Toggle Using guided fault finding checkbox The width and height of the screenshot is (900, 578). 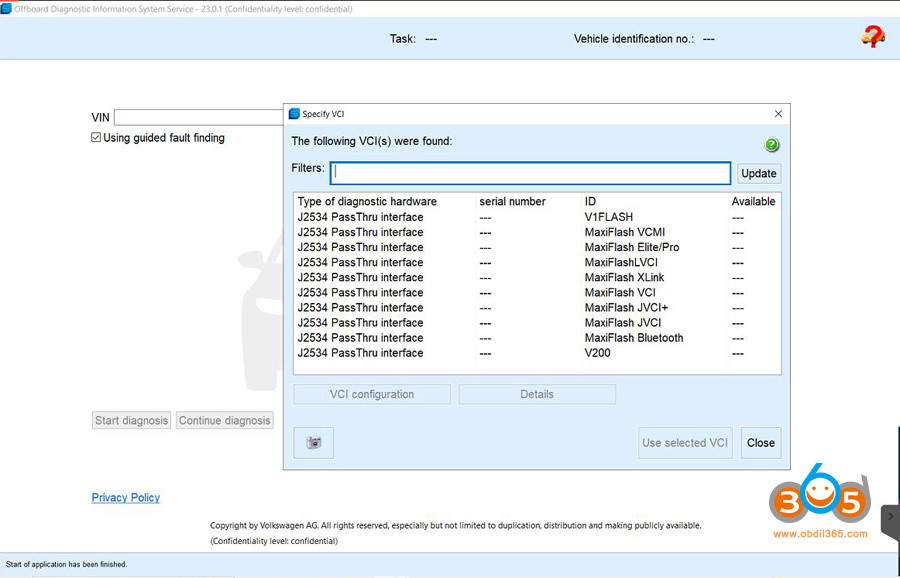point(96,138)
